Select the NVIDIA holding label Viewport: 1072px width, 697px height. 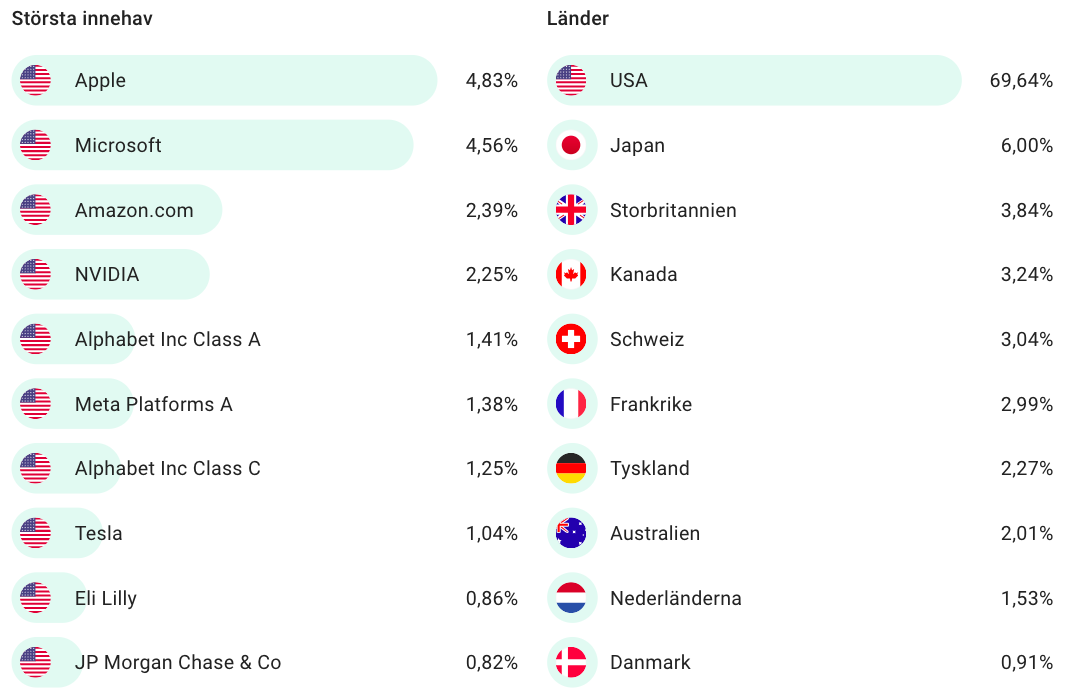click(107, 274)
